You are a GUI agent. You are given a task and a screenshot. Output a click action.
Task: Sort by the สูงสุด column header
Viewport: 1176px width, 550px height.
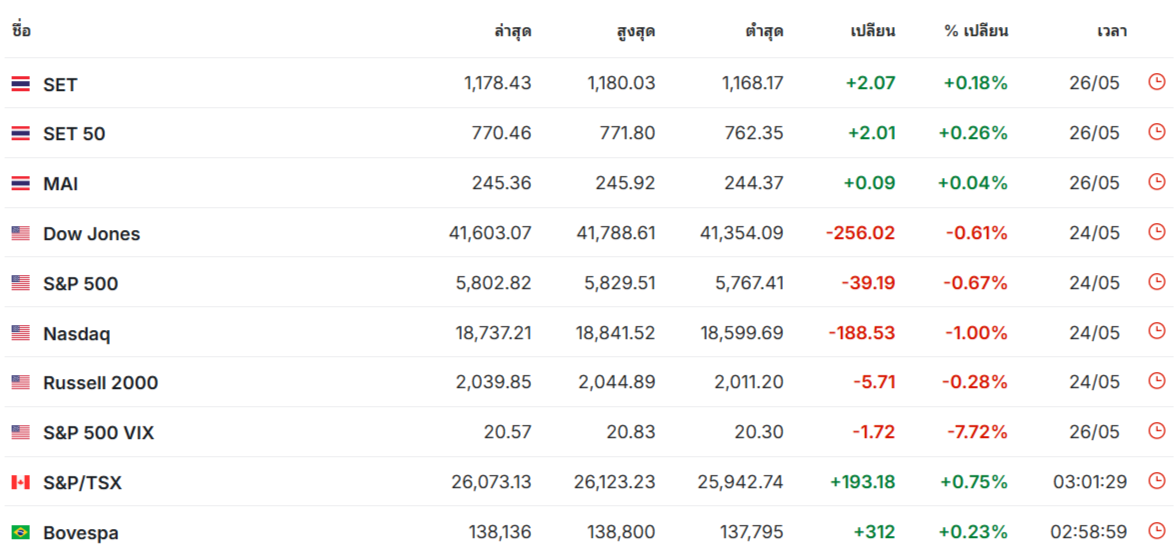pyautogui.click(x=636, y=32)
